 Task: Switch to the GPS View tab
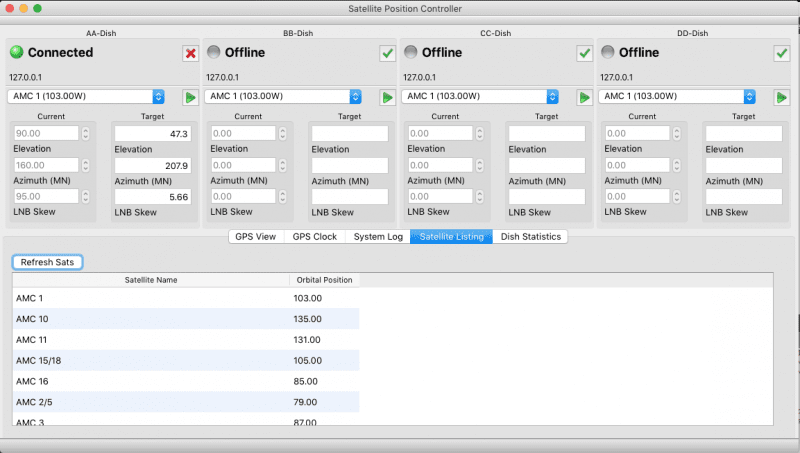coord(256,237)
